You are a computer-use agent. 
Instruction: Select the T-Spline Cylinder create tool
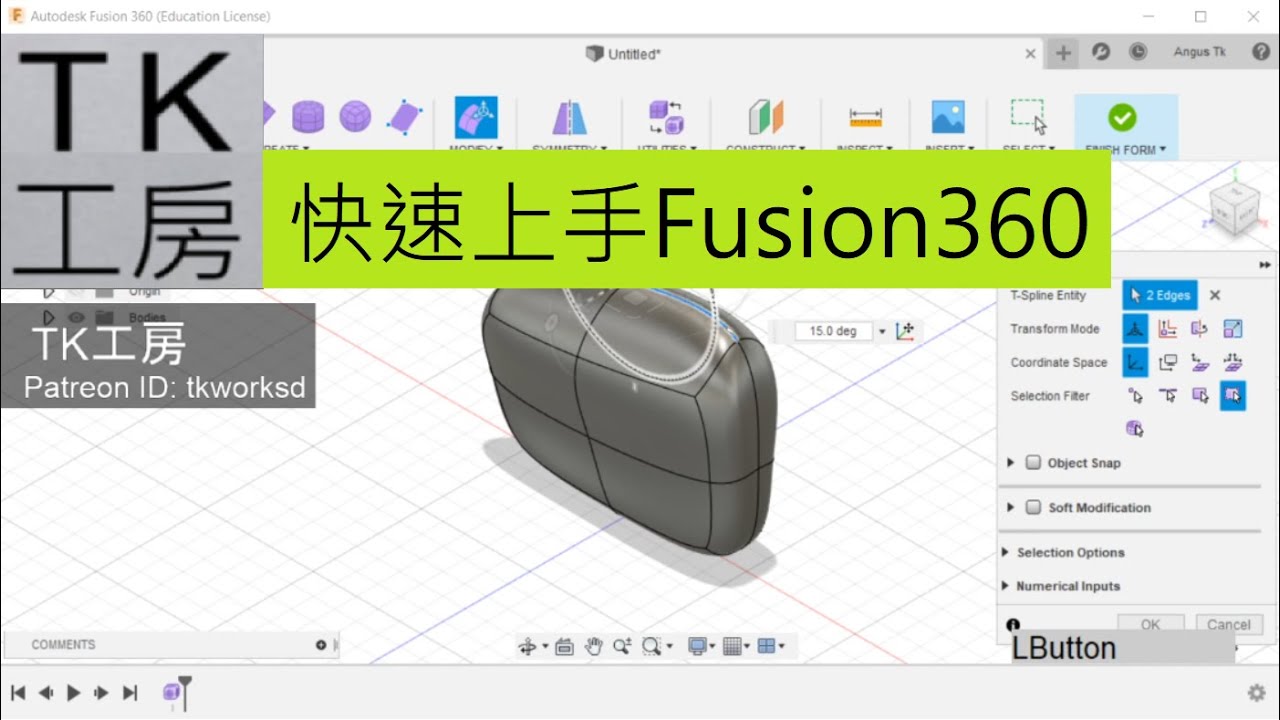click(308, 117)
